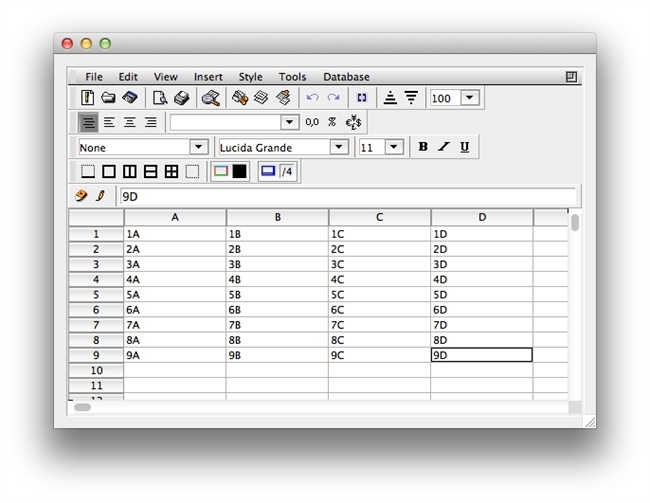Click the new document icon
The image size is (650, 503).
[x=88, y=98]
